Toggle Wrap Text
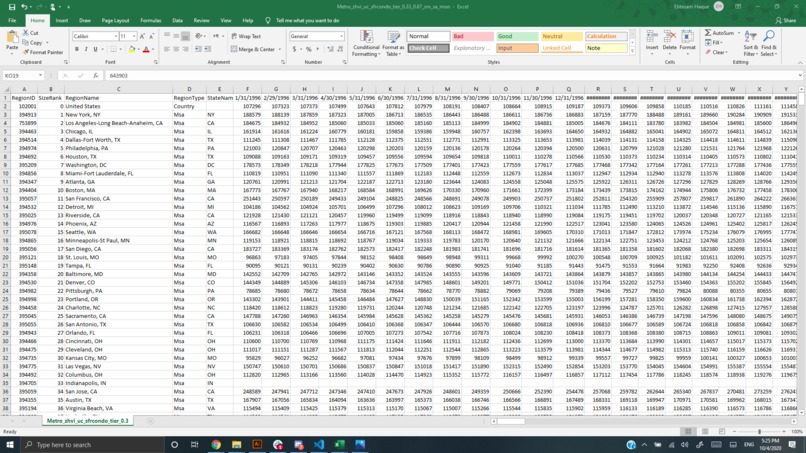Screen dimensions: 806x453 [x=246, y=37]
